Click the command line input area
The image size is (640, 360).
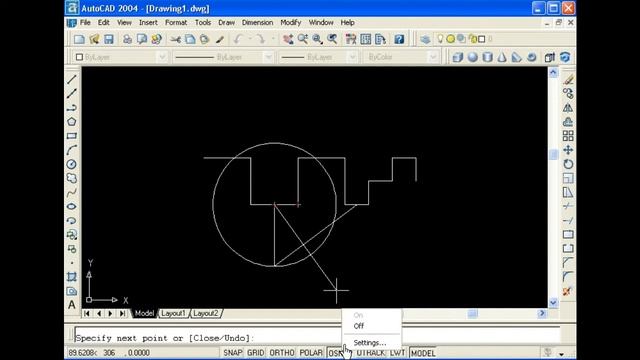tap(318, 334)
